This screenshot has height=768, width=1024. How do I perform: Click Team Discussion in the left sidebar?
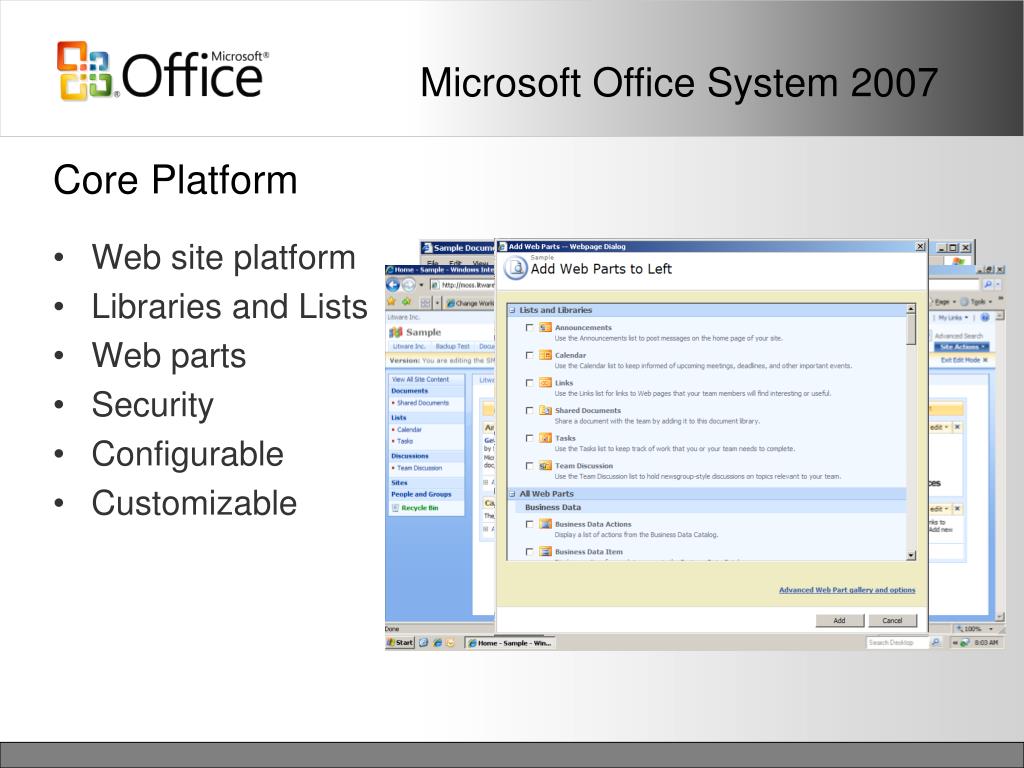[420, 468]
